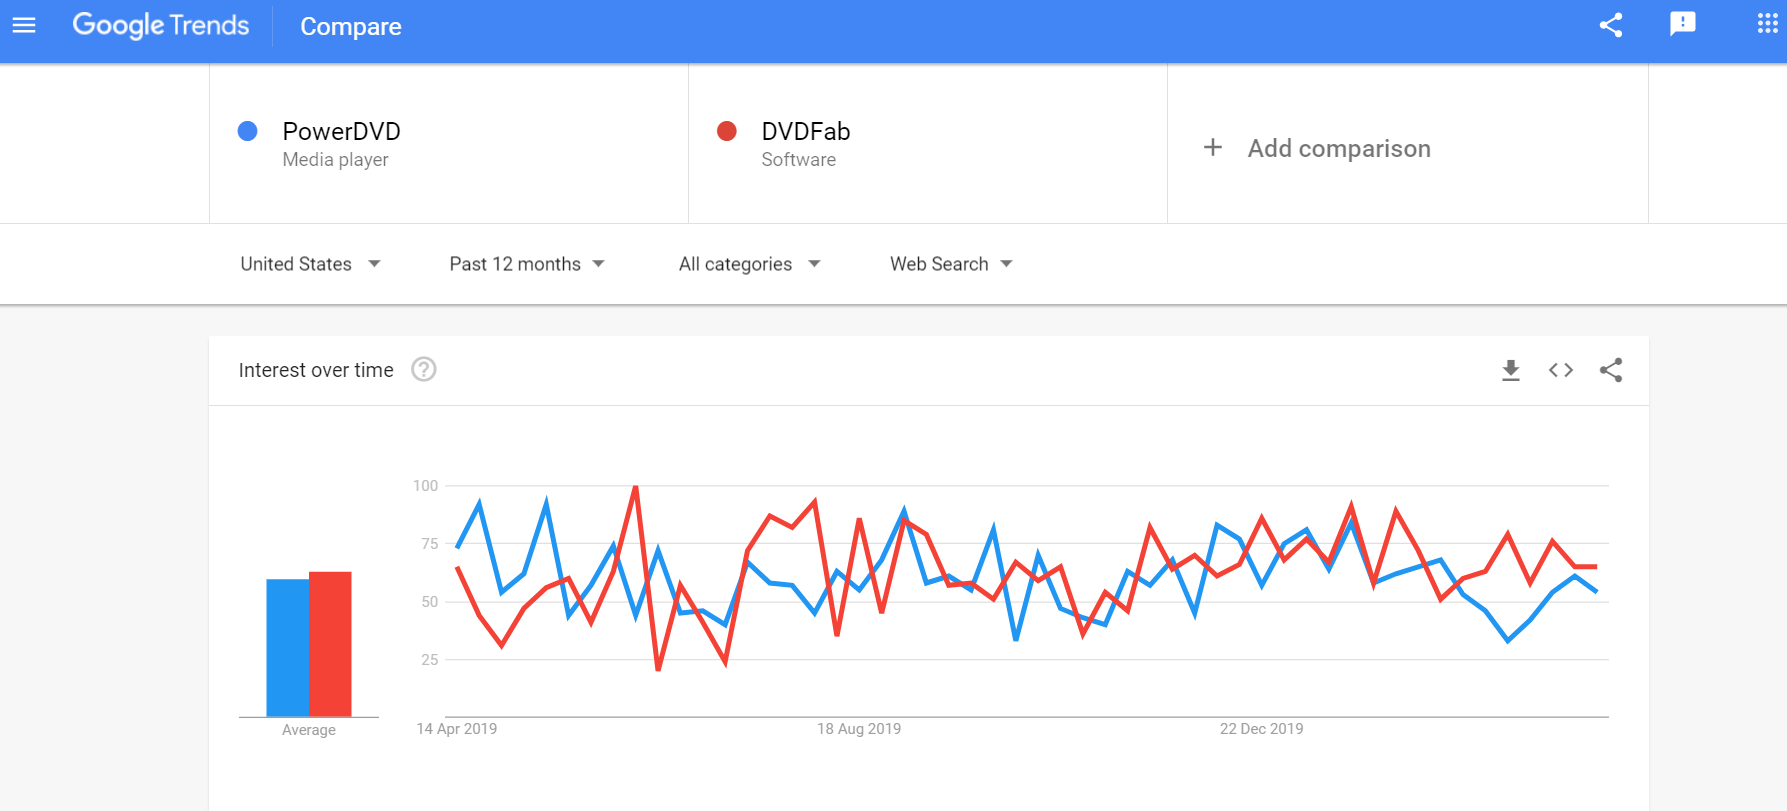Open the Past 12 months dropdown
This screenshot has height=811, width=1787.
tap(527, 264)
